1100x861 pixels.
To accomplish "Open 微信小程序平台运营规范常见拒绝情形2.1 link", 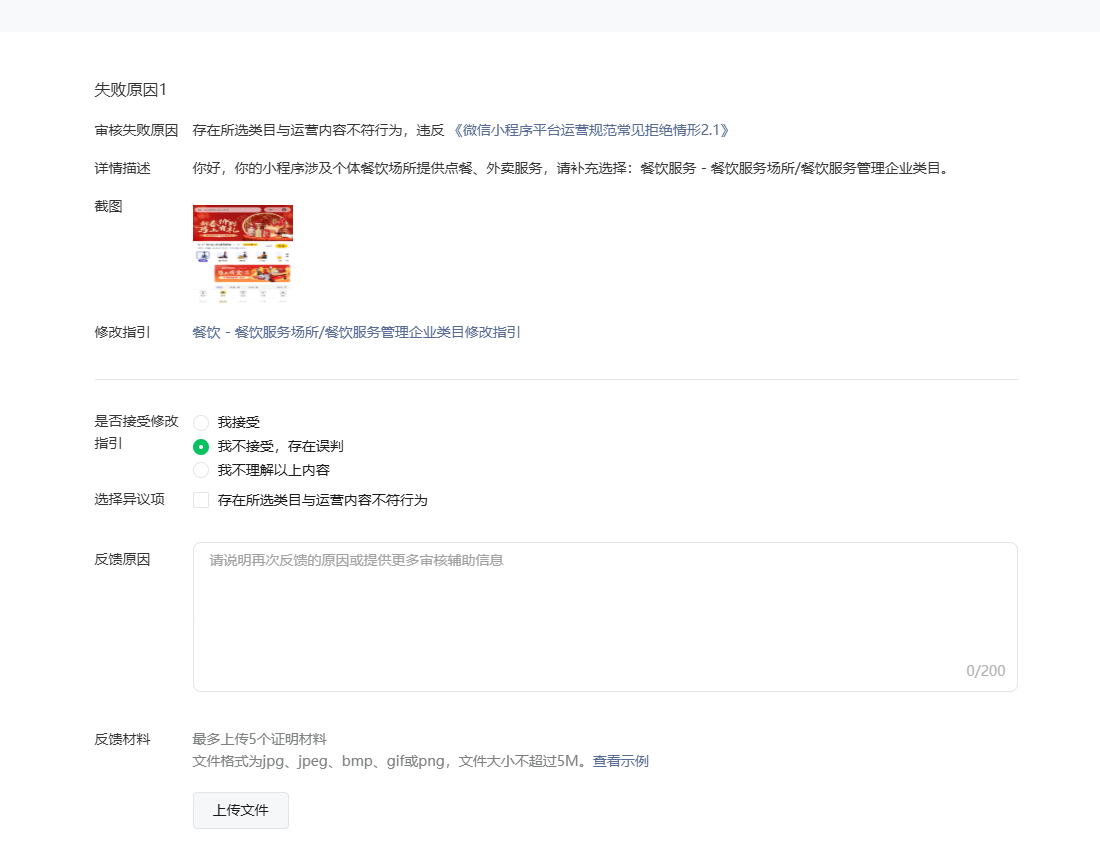I will 589,130.
